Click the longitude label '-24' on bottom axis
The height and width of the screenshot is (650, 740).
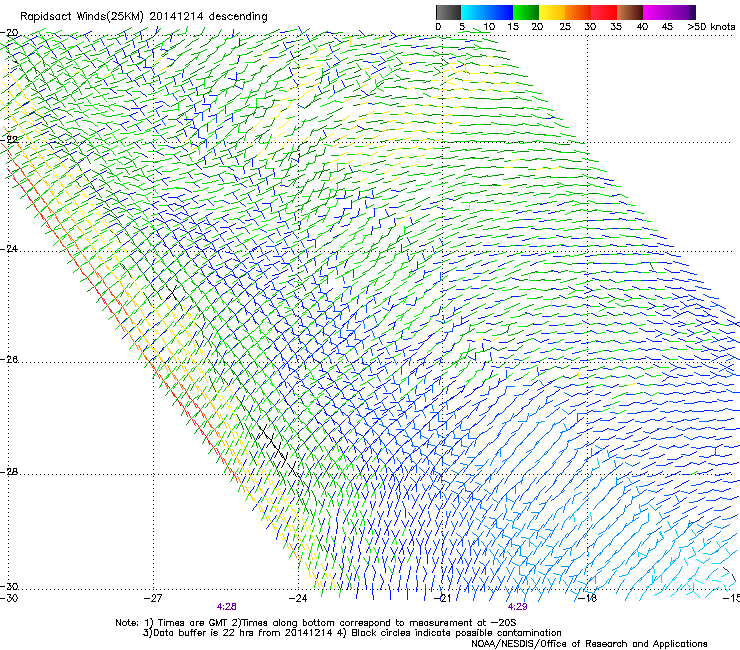point(298,598)
